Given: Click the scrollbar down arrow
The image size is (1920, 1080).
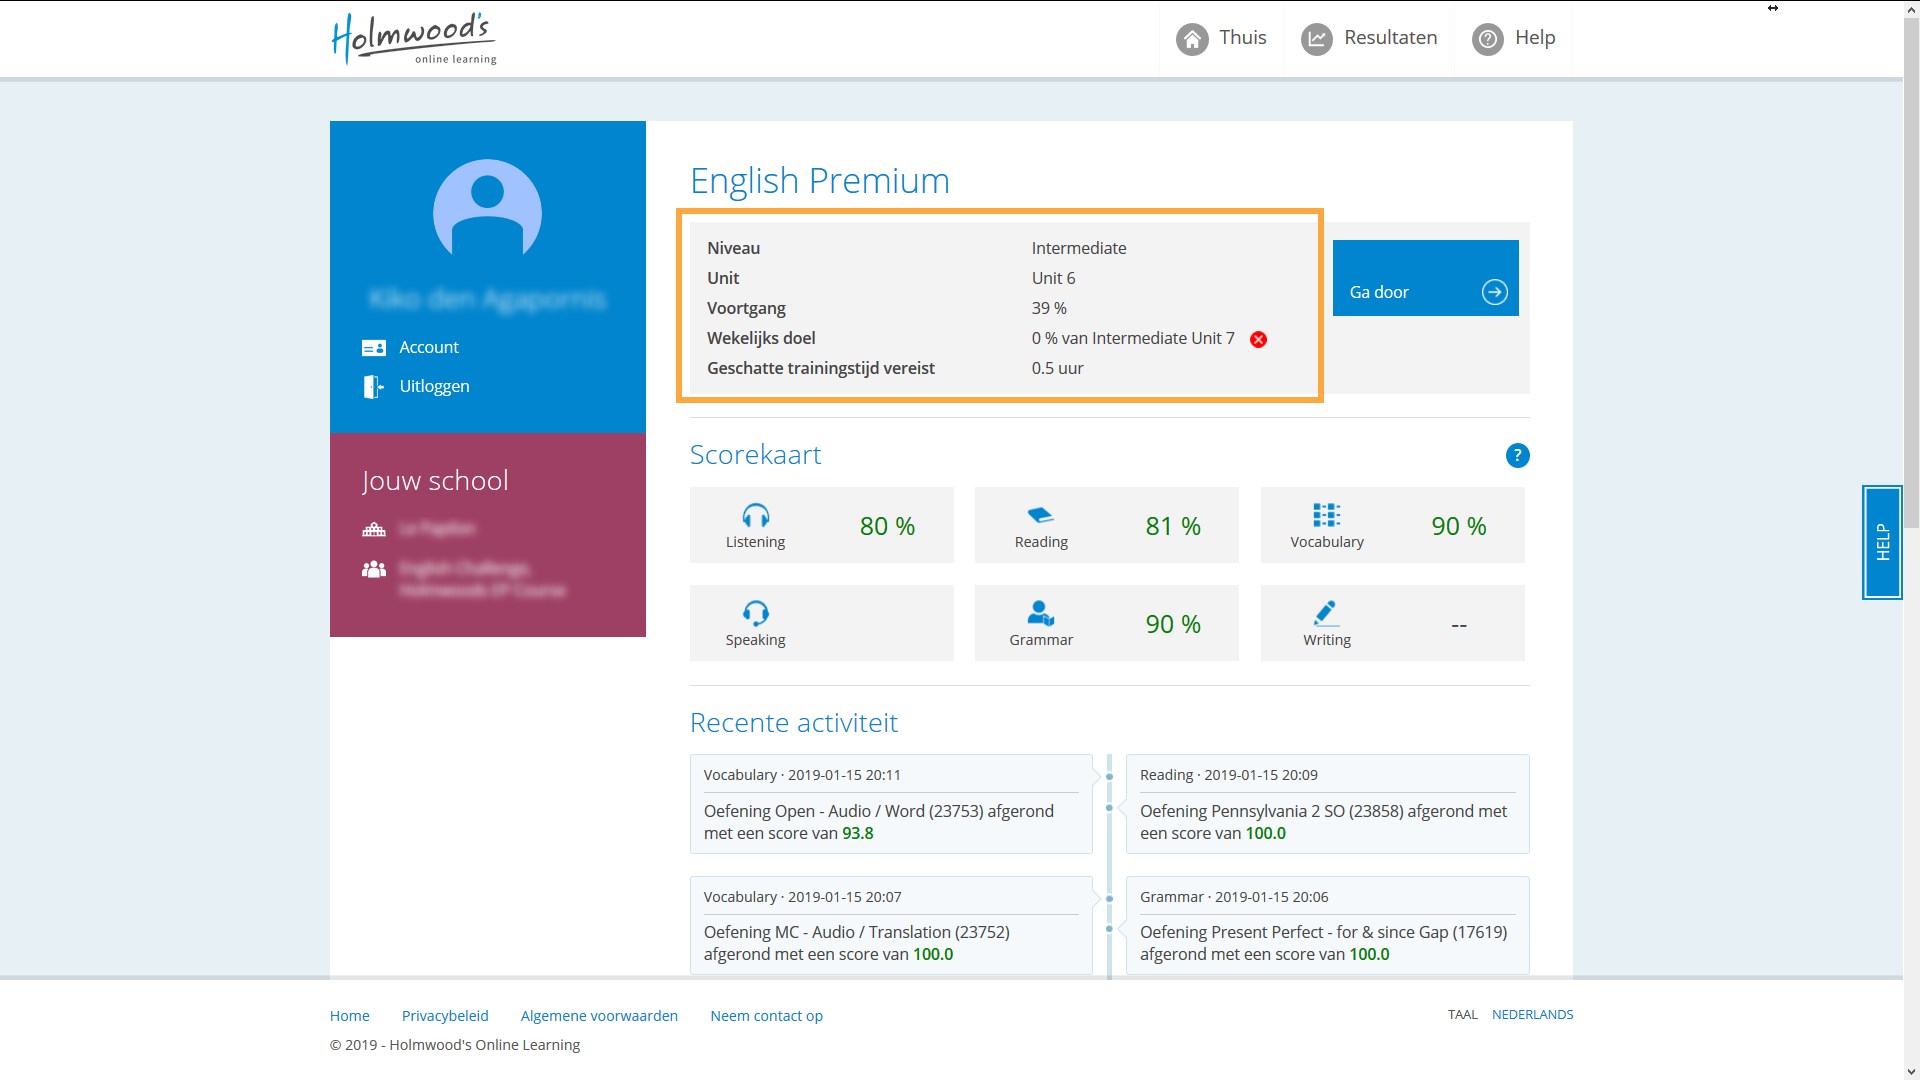Looking at the screenshot, I should click(1911, 1071).
